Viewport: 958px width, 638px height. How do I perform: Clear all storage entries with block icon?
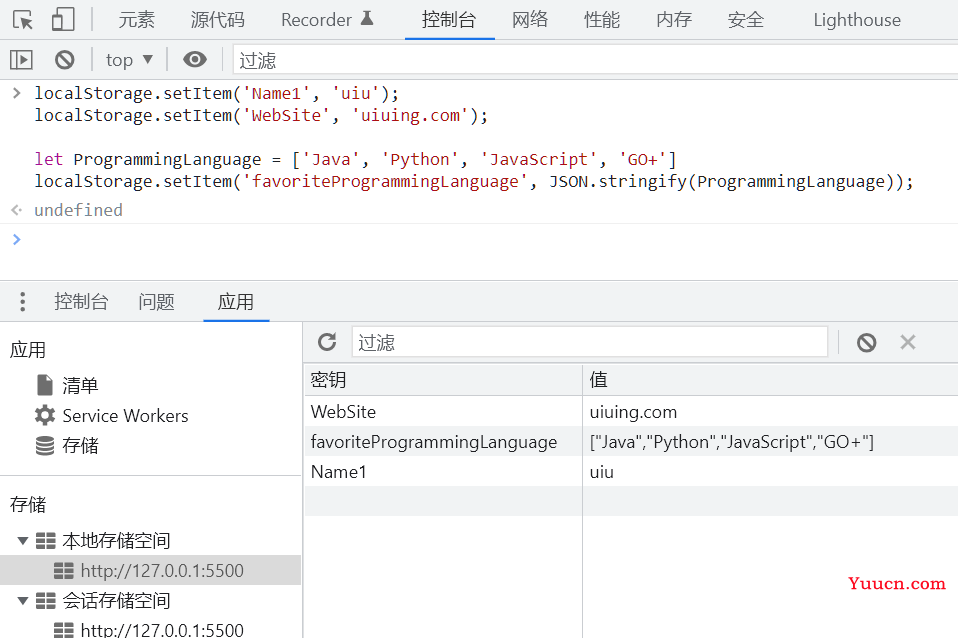(x=866, y=342)
